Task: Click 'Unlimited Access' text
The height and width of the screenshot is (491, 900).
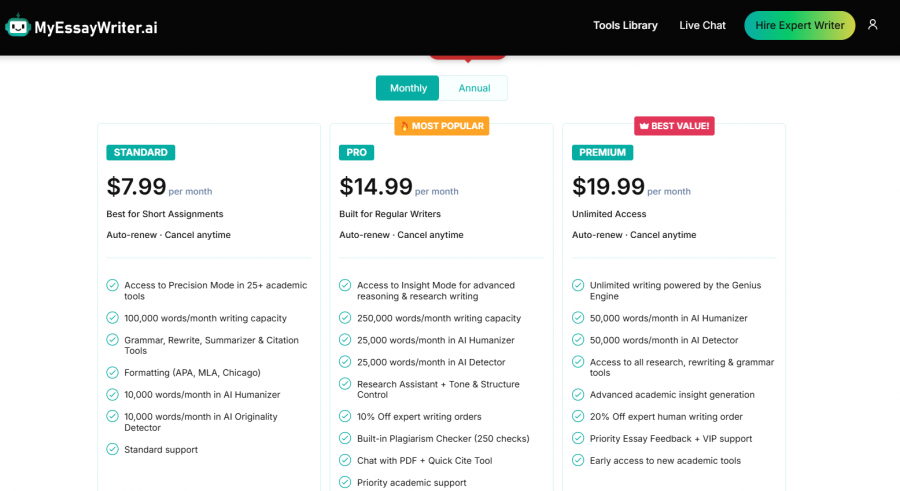Action: [x=609, y=214]
